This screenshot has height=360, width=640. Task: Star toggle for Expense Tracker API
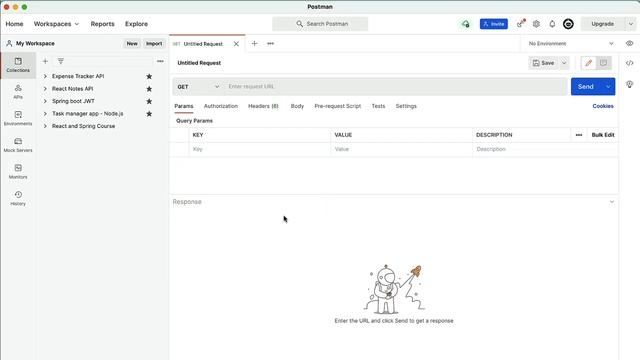pos(149,76)
